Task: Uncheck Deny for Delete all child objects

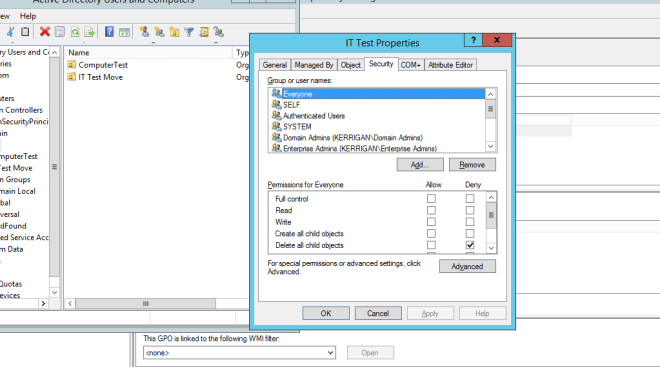Action: 470,245
